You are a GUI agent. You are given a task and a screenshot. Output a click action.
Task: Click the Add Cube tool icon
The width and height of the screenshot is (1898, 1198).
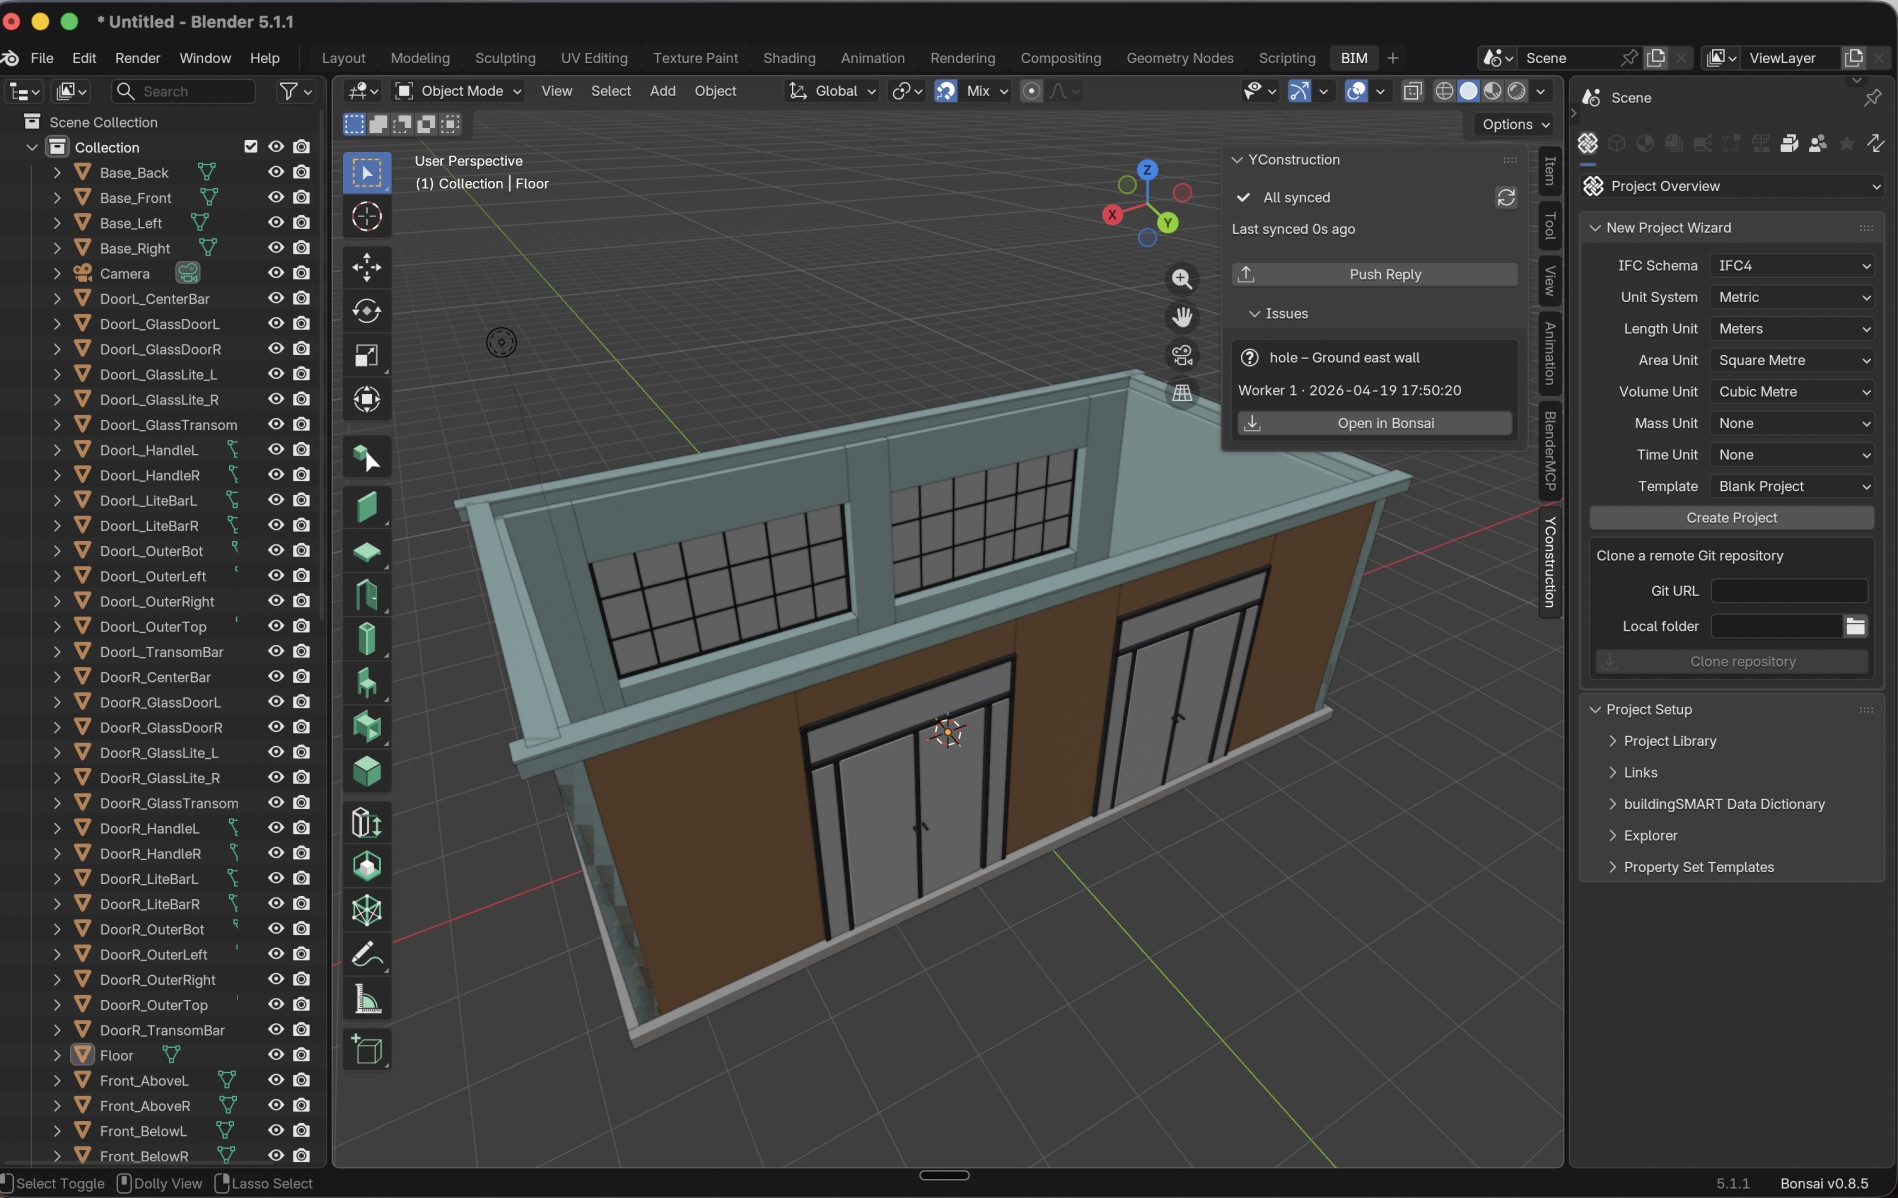(x=367, y=1050)
